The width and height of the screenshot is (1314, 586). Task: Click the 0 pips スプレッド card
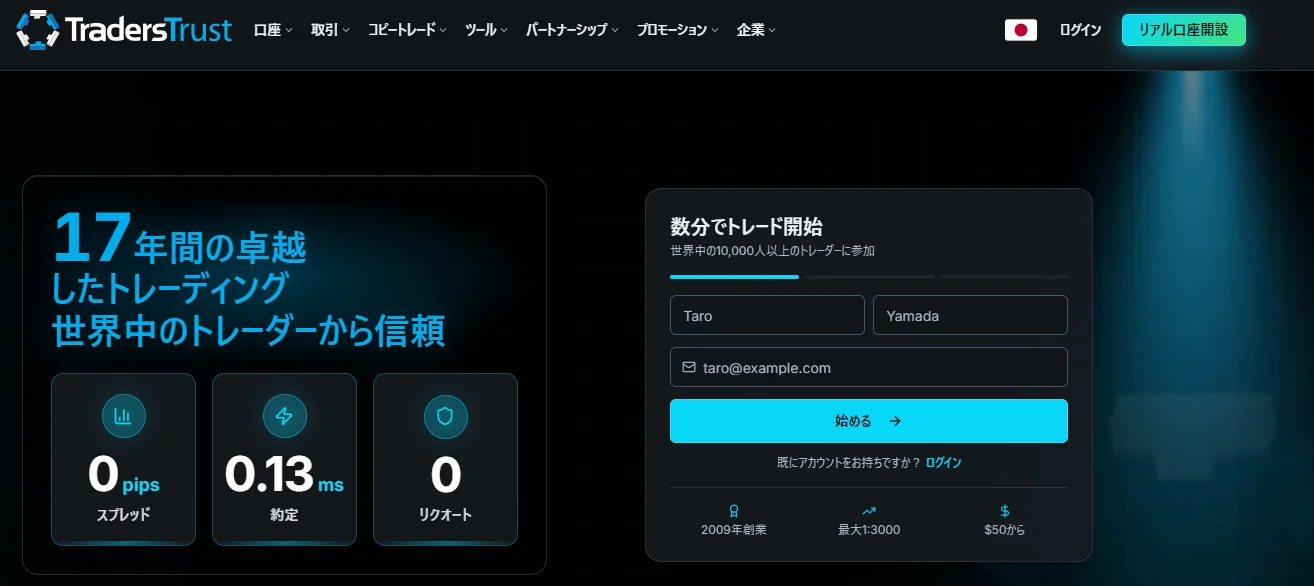[x=123, y=459]
